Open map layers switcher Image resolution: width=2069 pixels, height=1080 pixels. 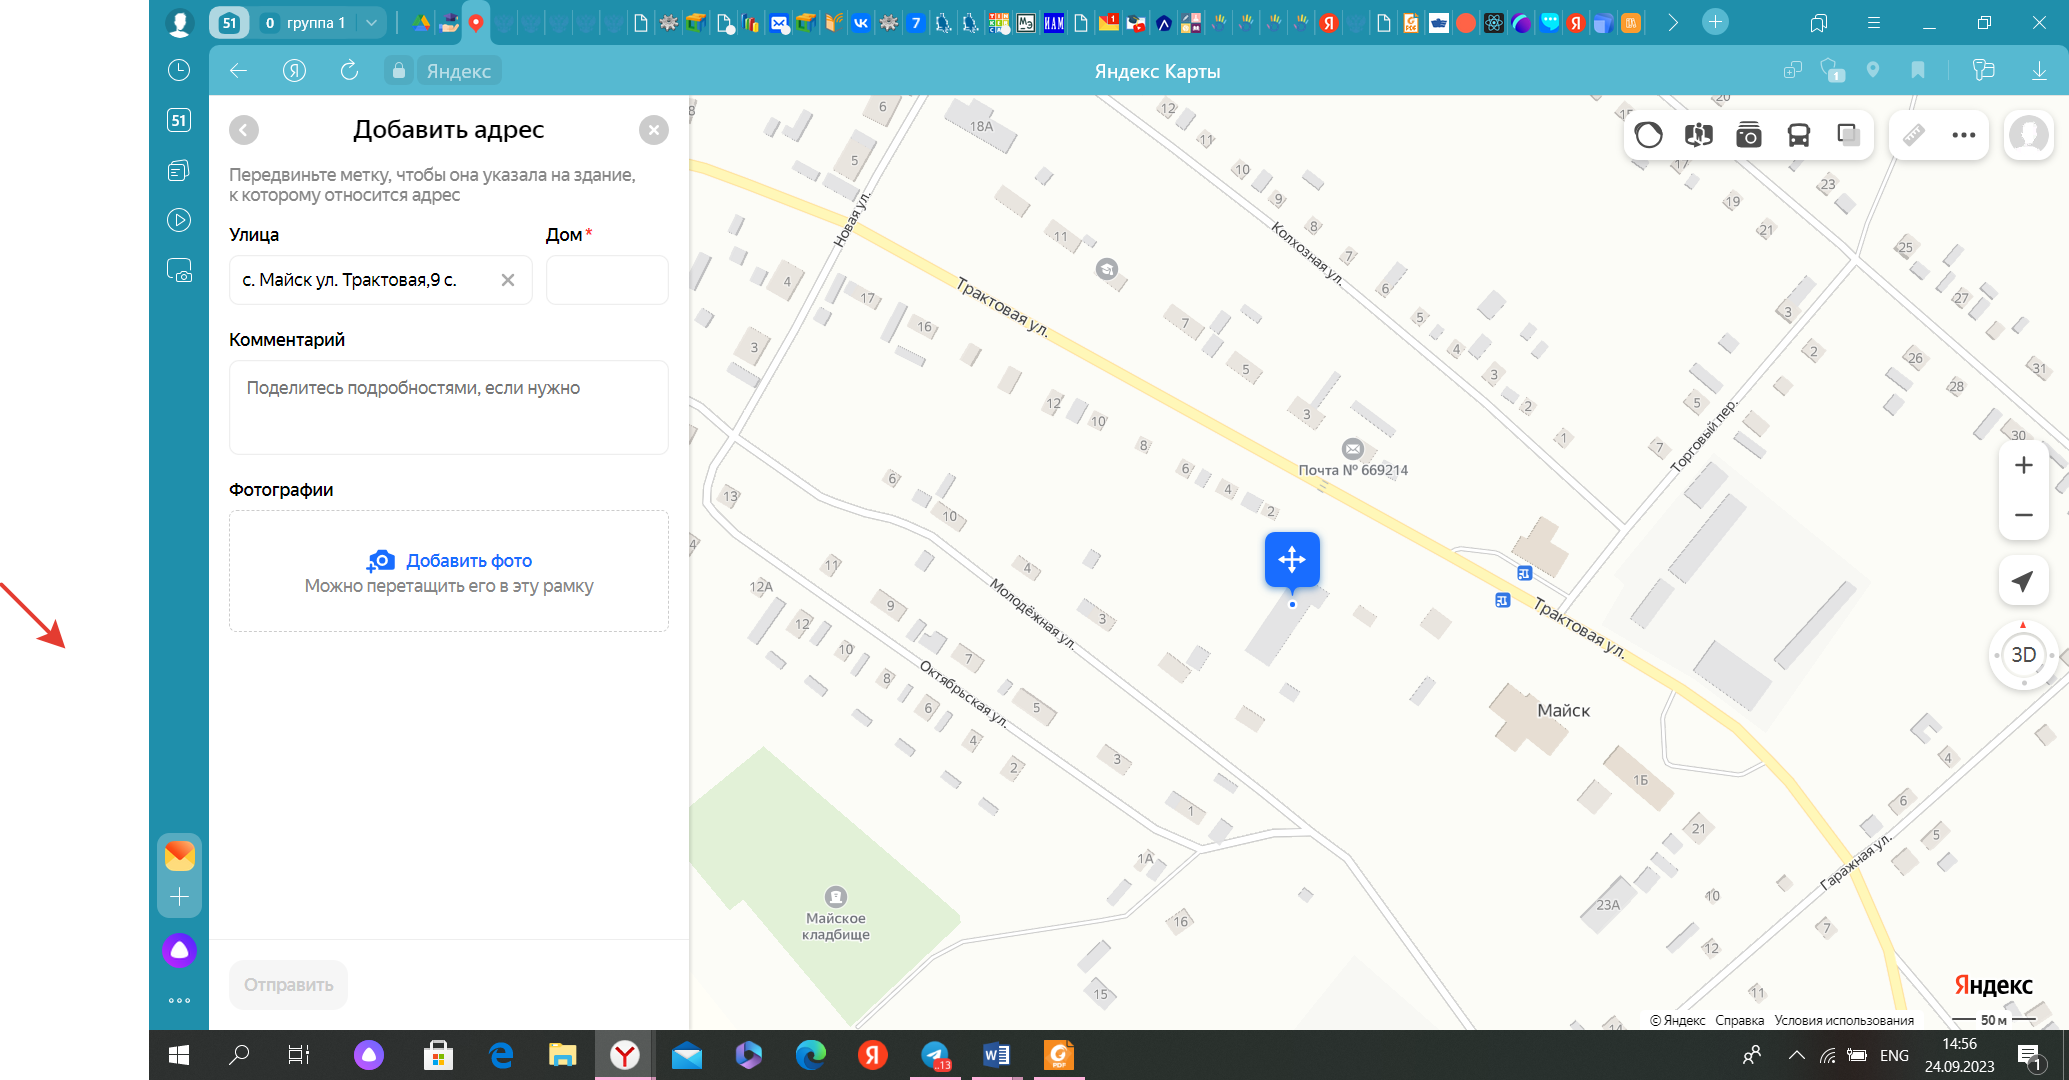(x=1848, y=135)
